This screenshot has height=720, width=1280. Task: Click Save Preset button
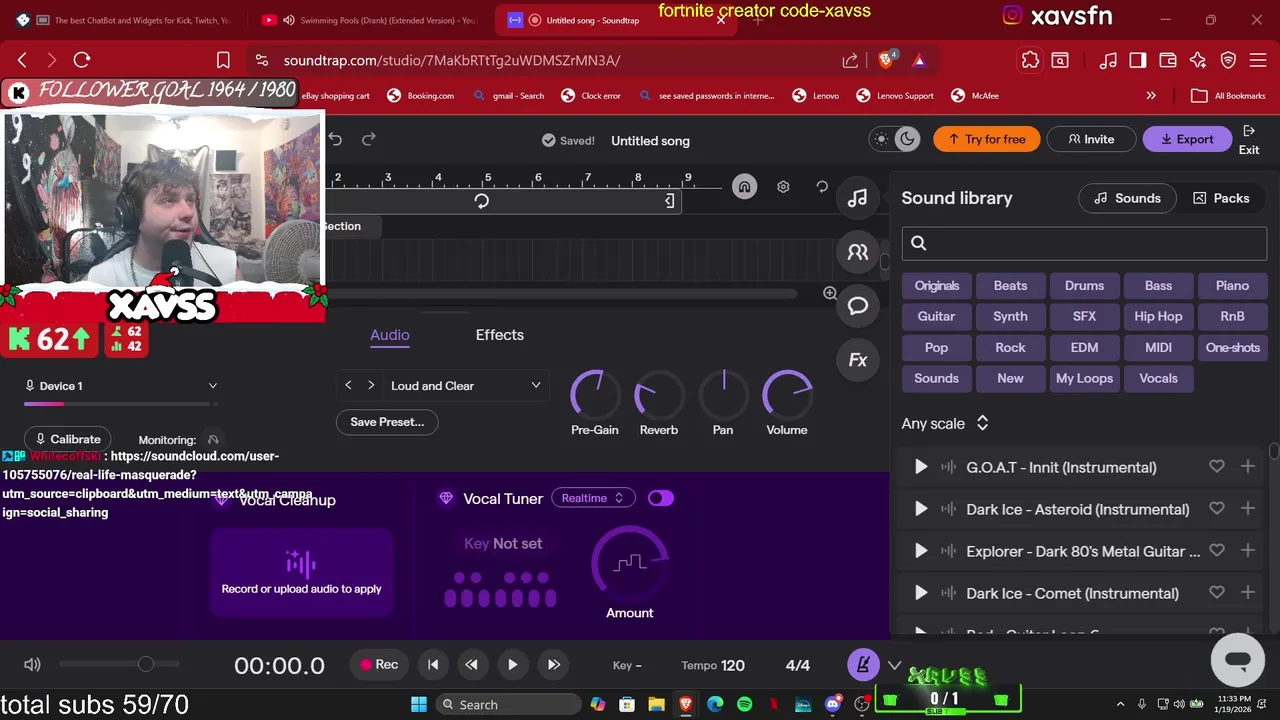tap(387, 422)
